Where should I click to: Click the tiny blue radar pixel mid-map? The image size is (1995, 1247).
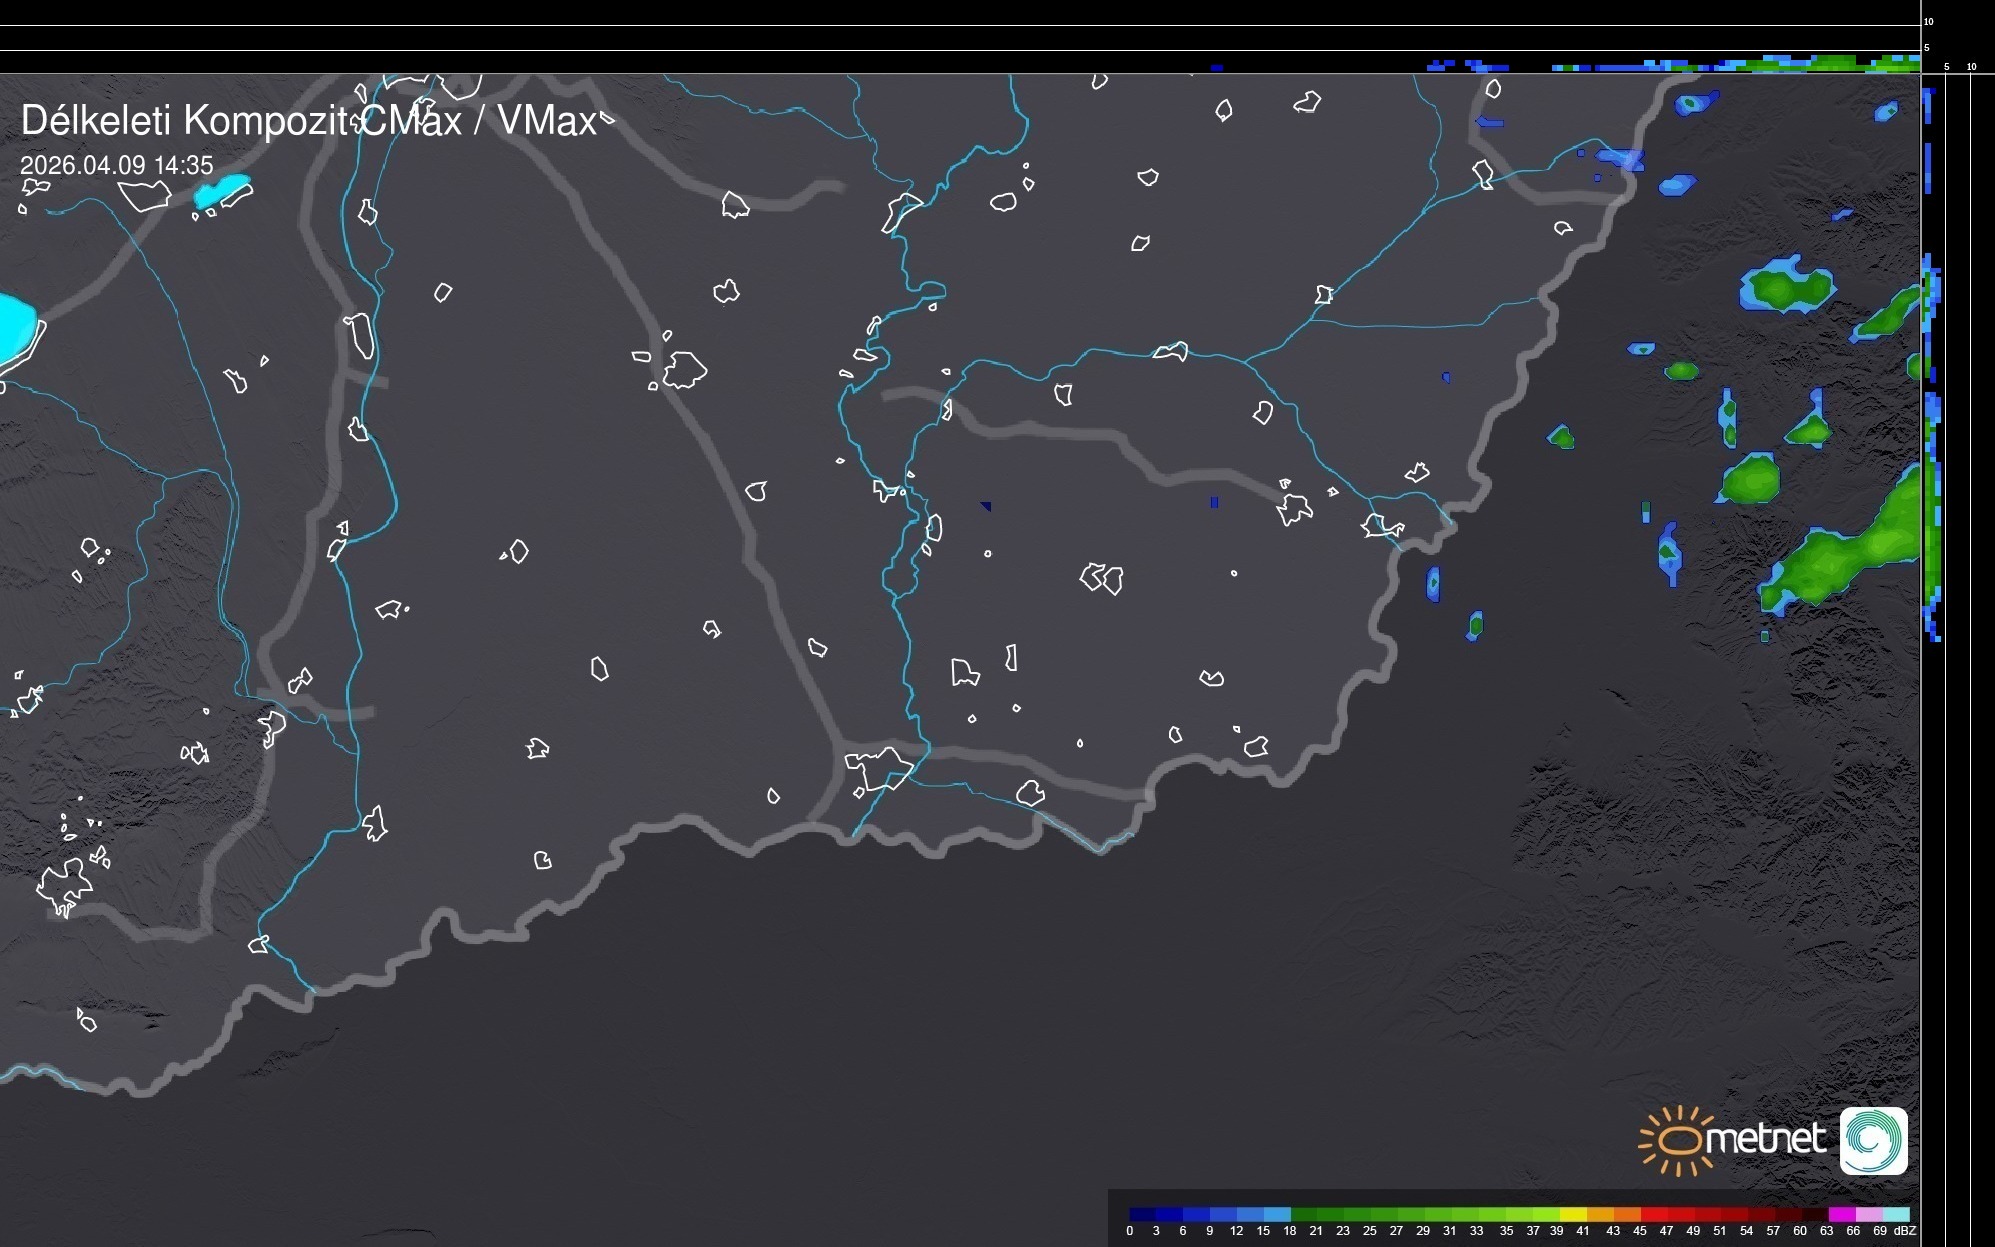coord(1214,502)
